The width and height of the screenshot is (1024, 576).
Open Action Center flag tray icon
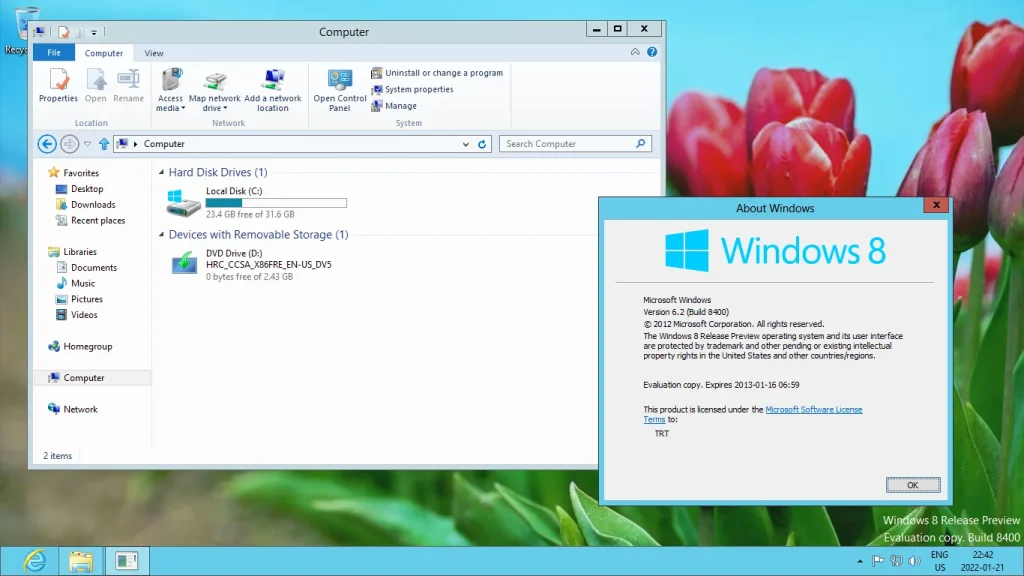[878, 561]
